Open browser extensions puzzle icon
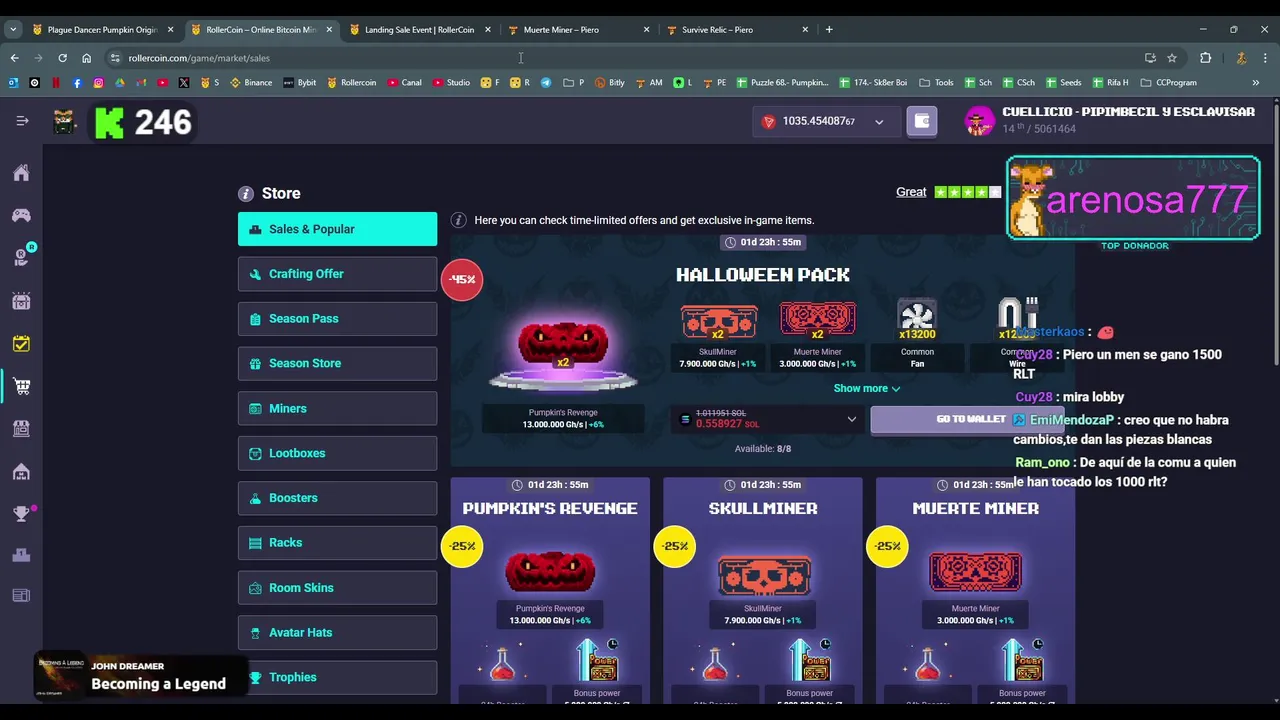Screen dimensions: 1280x720 click(1205, 58)
